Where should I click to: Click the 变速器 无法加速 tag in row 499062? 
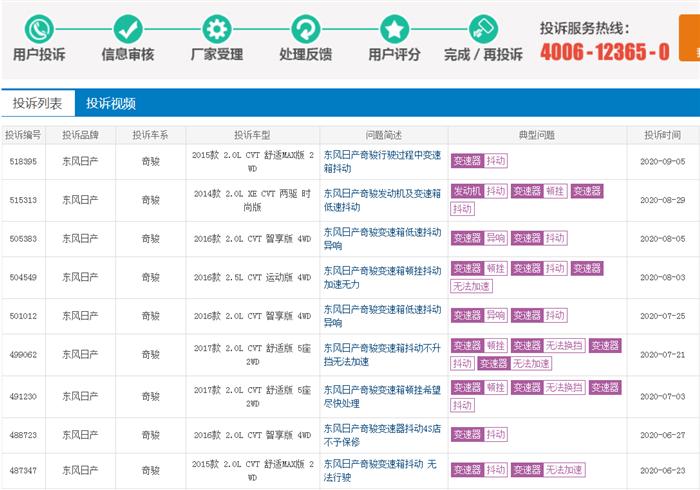point(514,363)
